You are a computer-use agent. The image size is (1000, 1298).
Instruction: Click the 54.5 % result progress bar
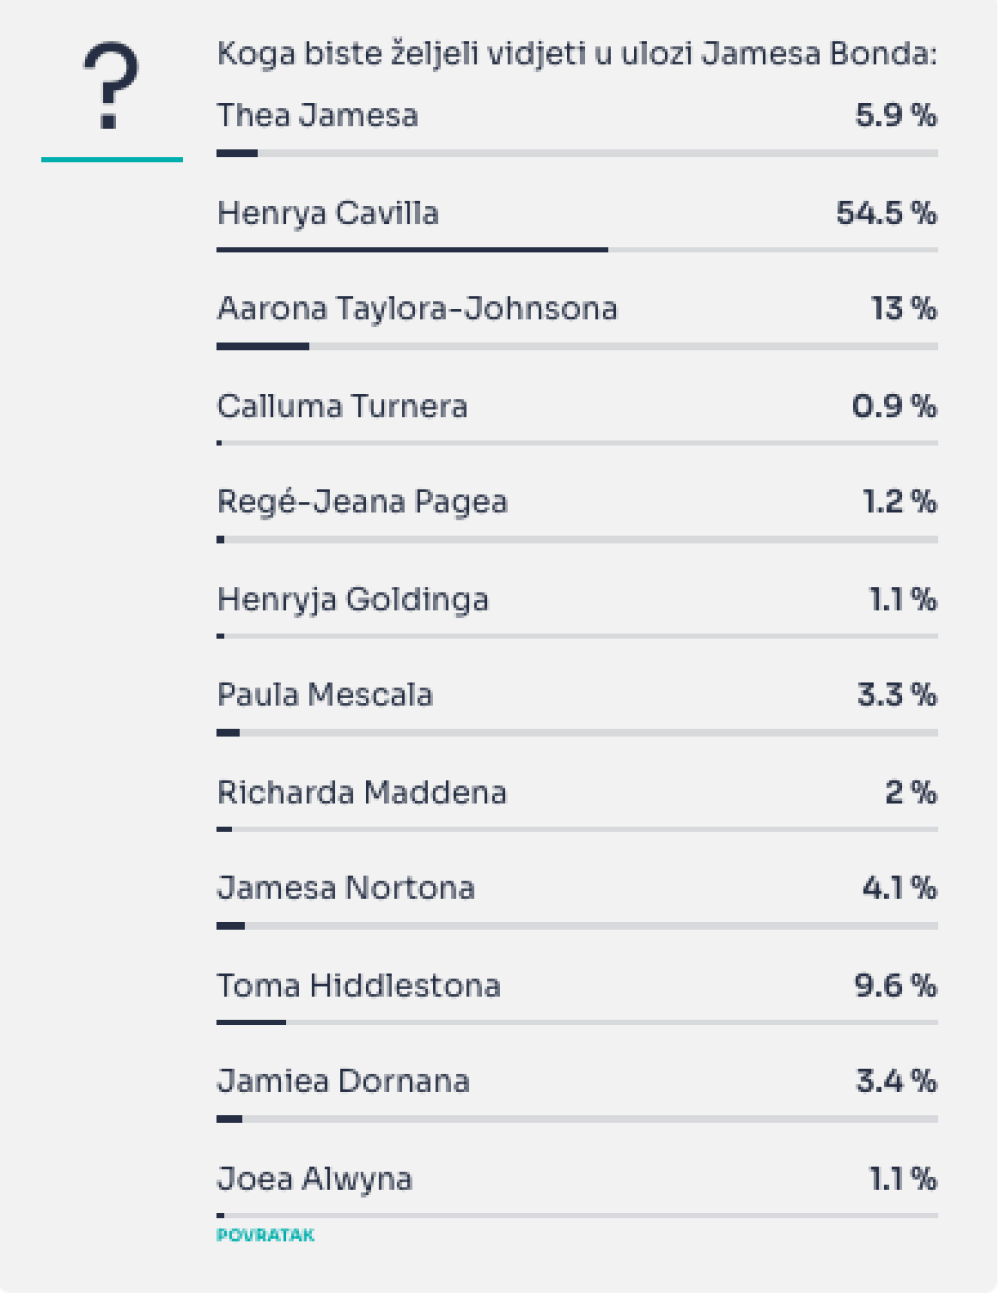[x=577, y=250]
